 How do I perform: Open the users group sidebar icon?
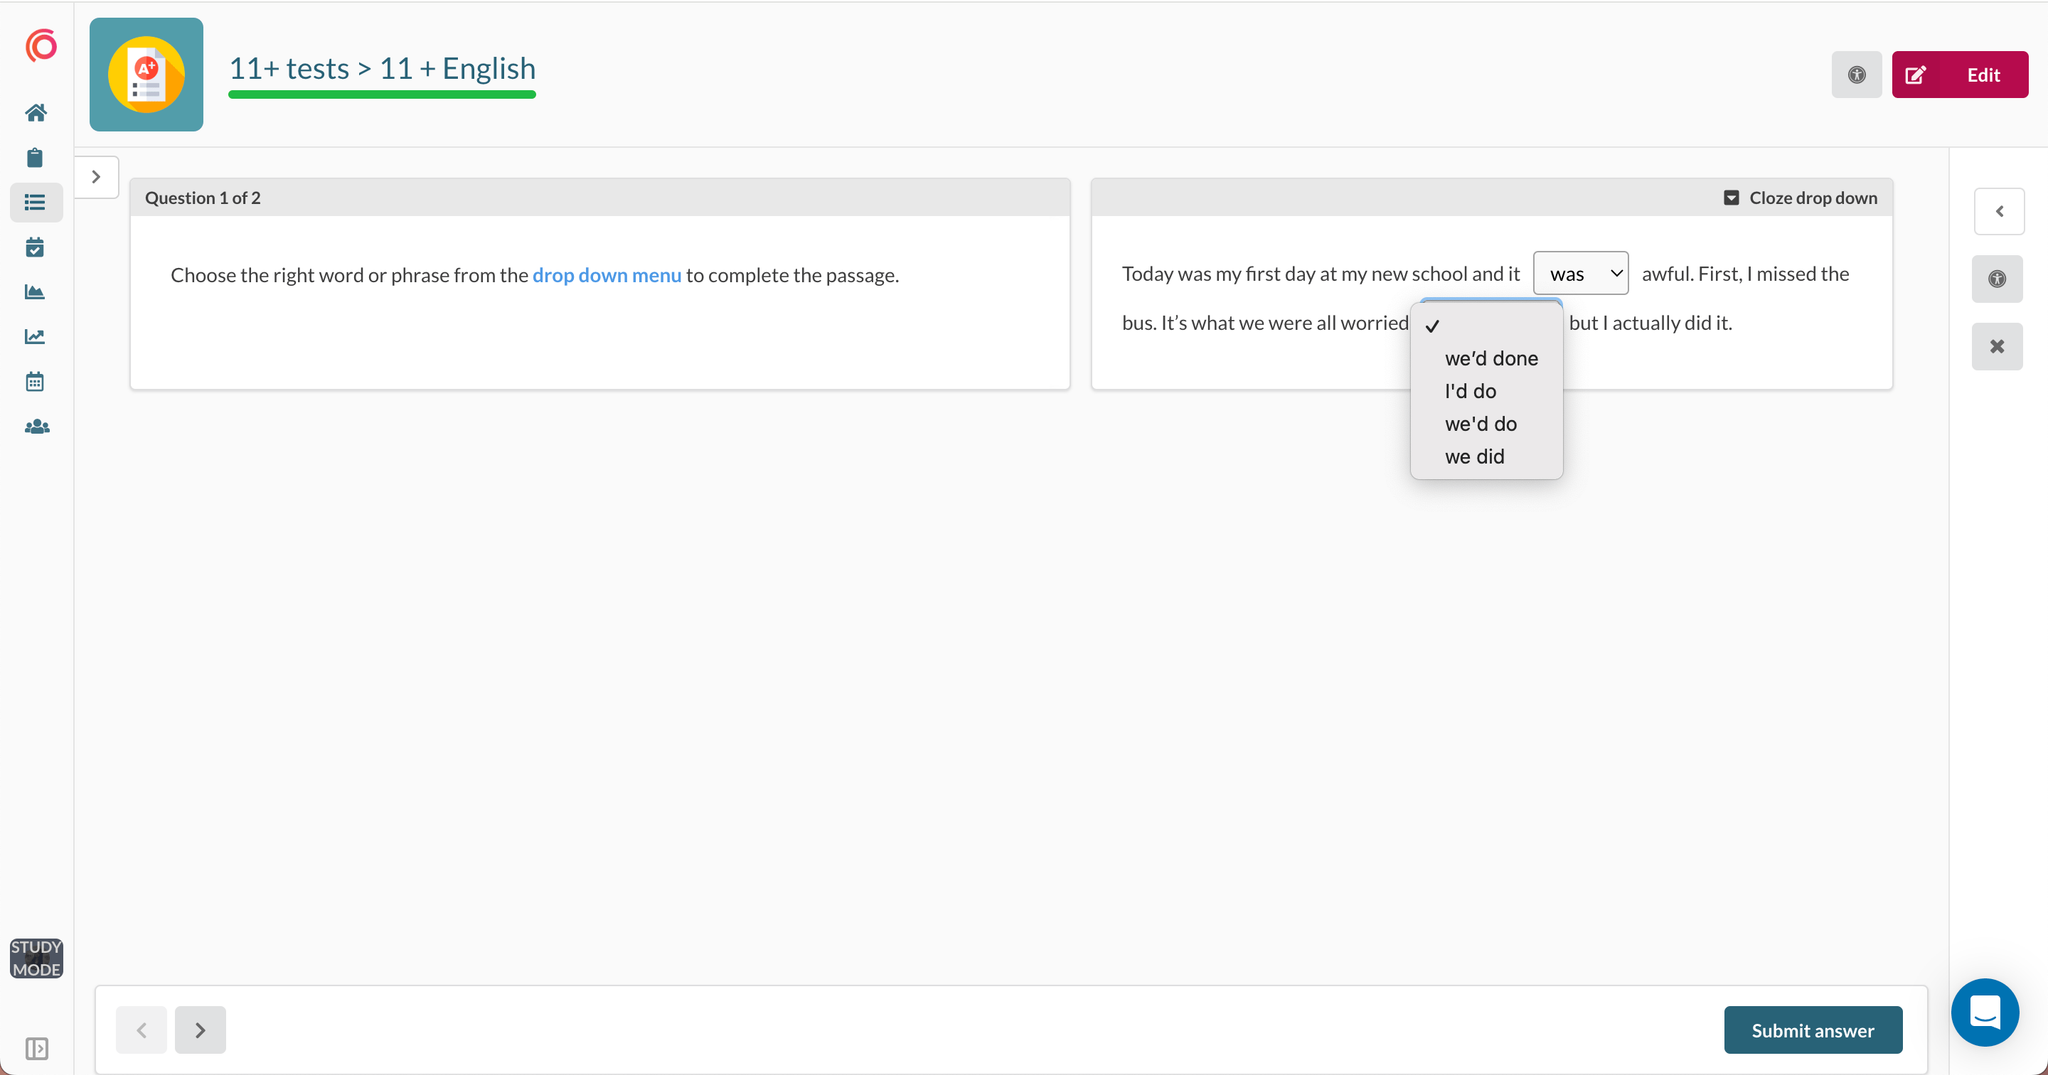(36, 427)
